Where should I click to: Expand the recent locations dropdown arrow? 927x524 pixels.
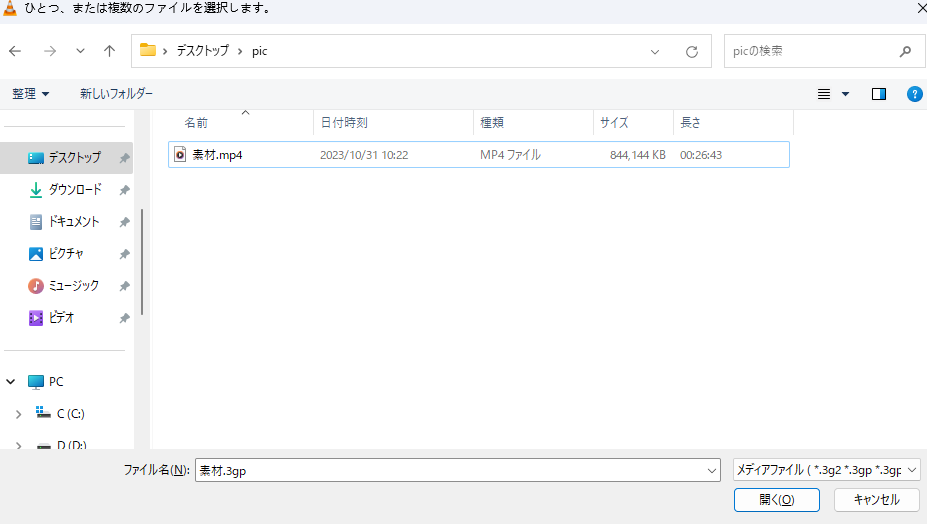tap(80, 51)
